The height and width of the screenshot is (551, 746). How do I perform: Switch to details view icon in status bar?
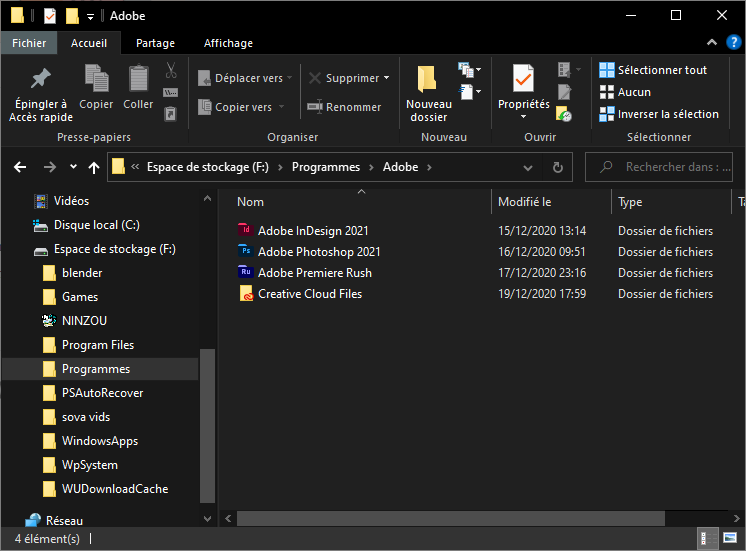pos(707,539)
